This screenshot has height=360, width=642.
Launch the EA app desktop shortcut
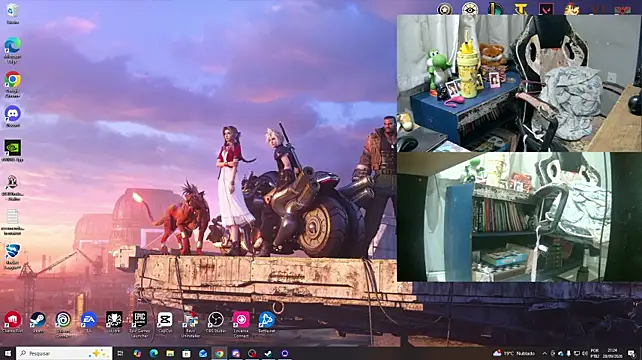[x=88, y=322]
